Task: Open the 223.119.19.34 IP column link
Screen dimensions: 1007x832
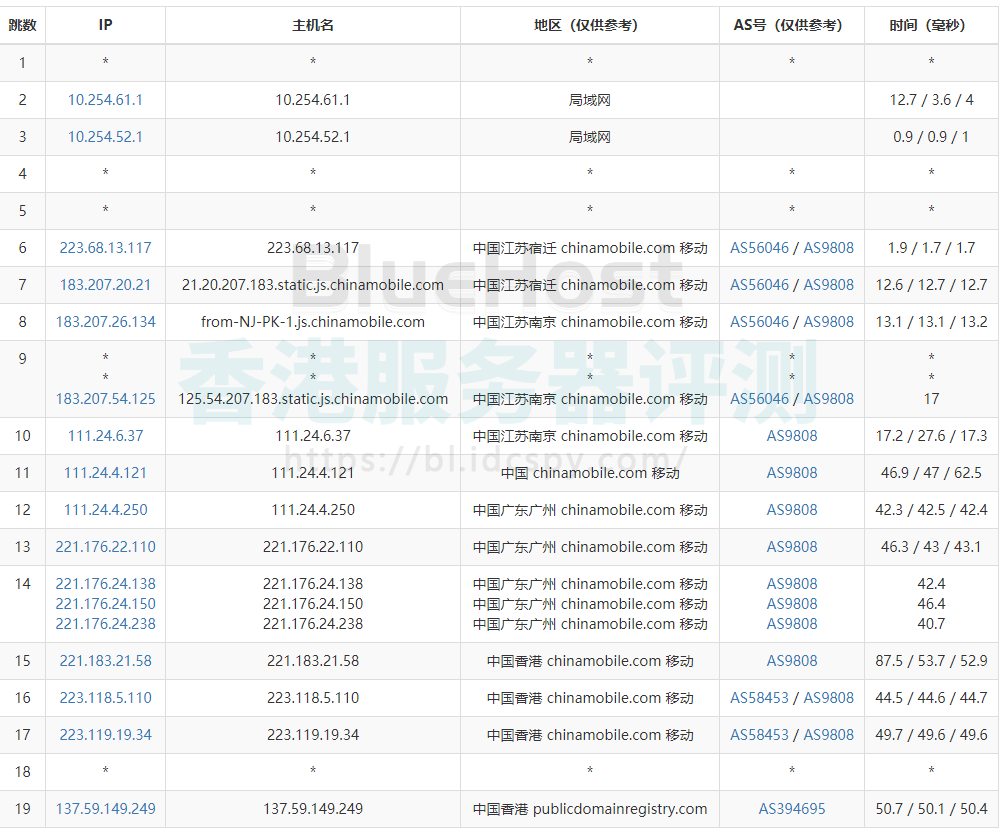Action: point(105,735)
